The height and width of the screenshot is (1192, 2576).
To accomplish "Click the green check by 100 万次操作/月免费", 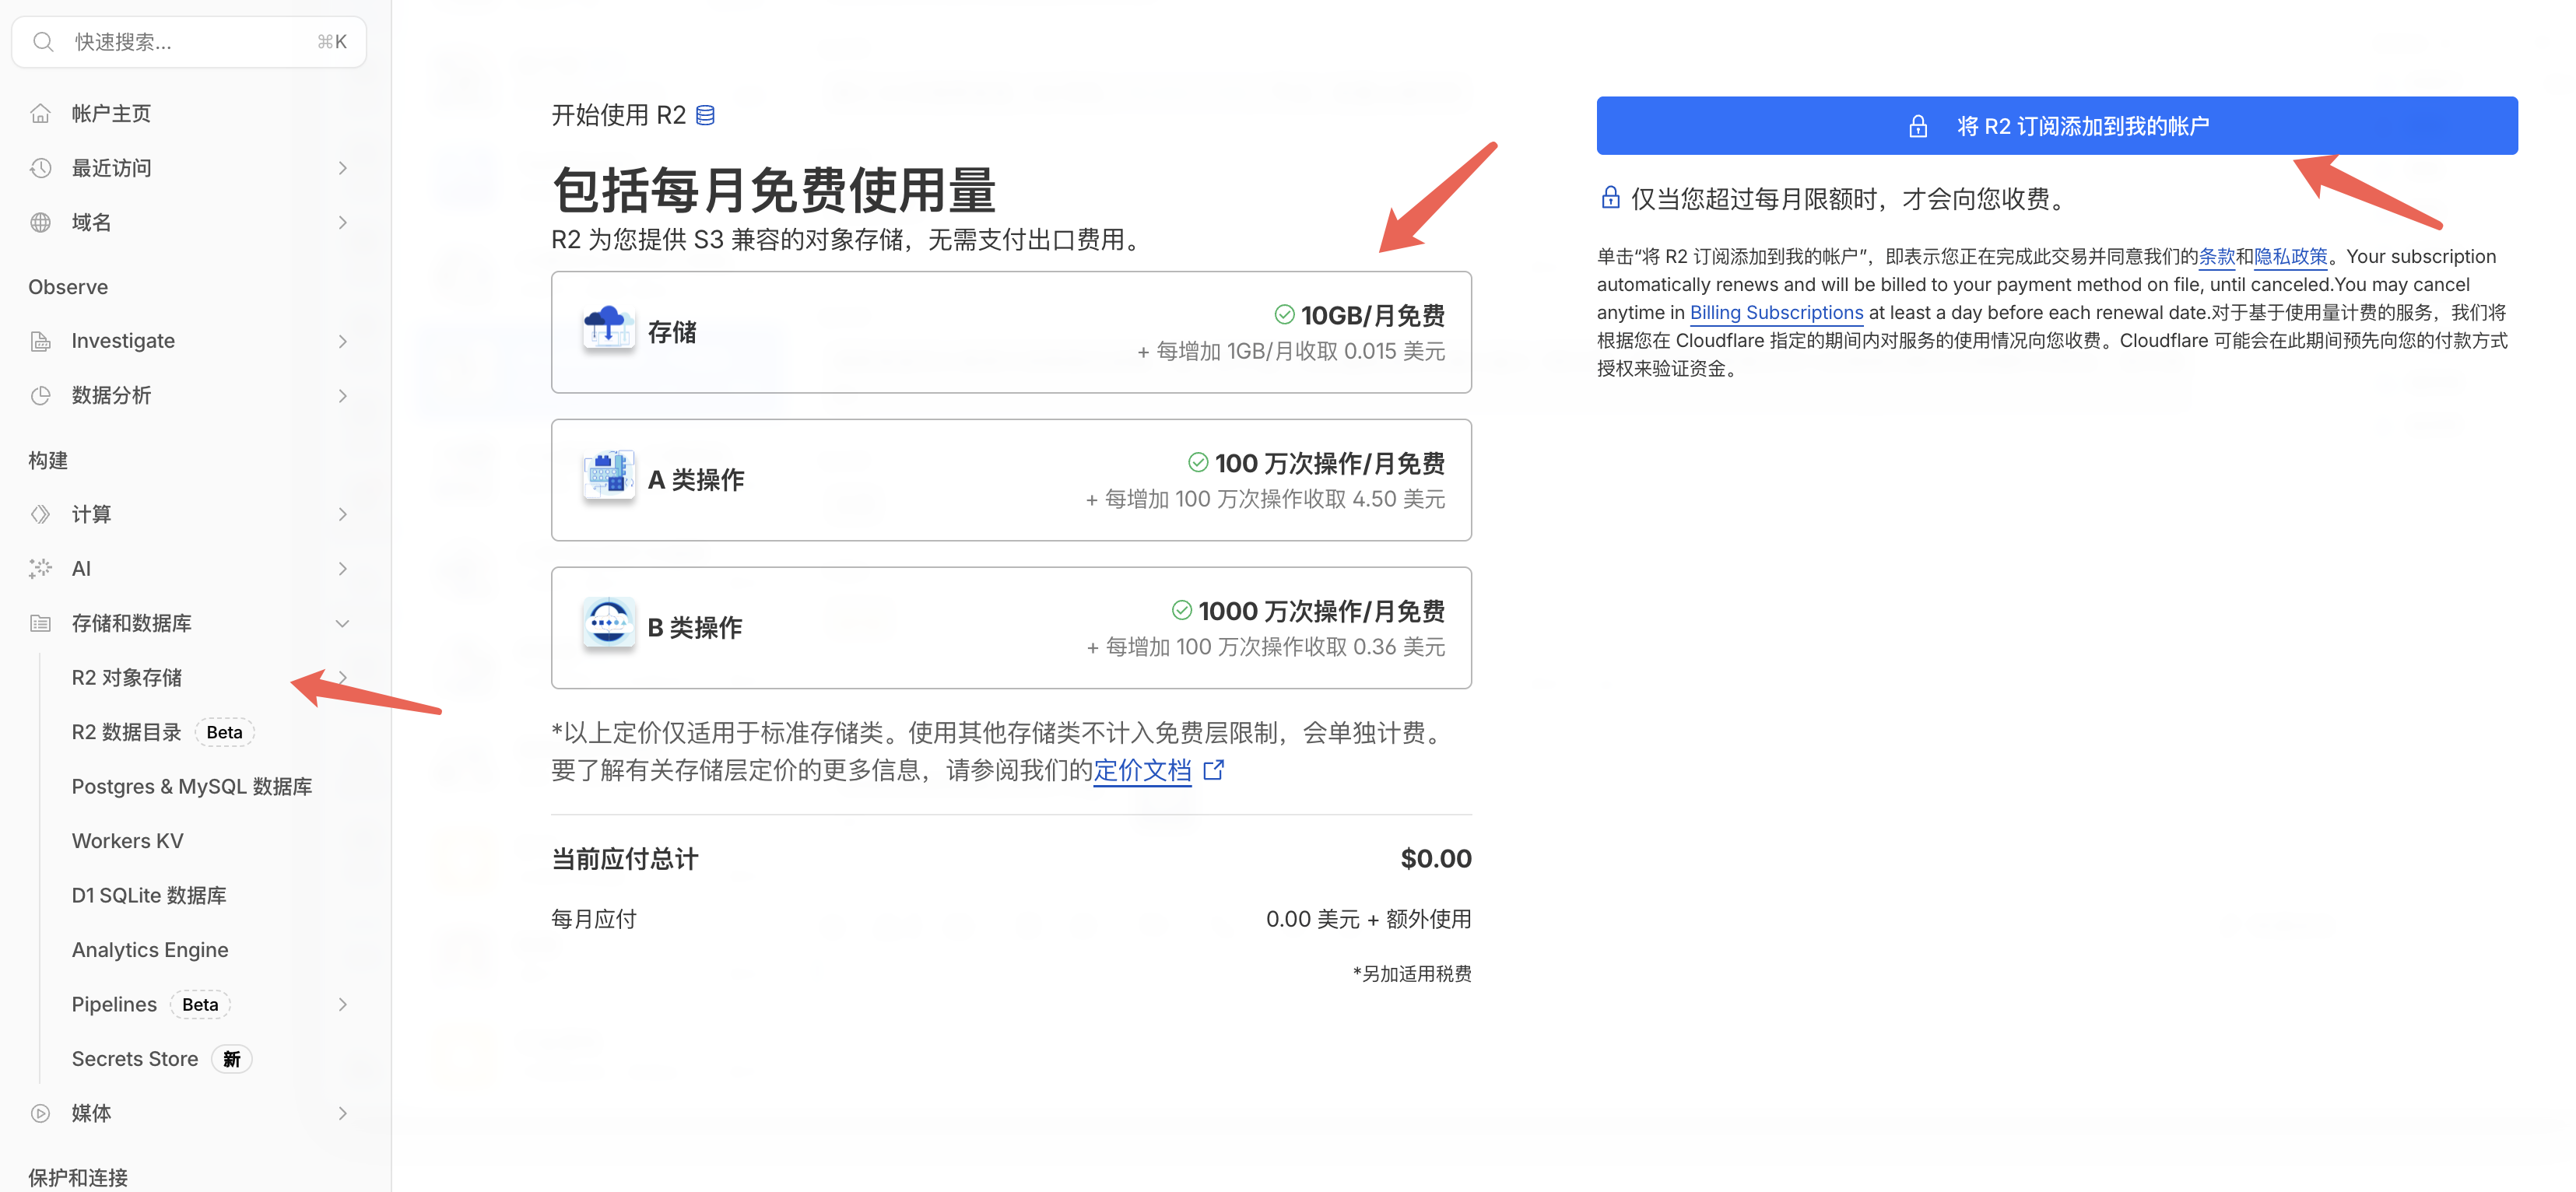I will 1198,462.
